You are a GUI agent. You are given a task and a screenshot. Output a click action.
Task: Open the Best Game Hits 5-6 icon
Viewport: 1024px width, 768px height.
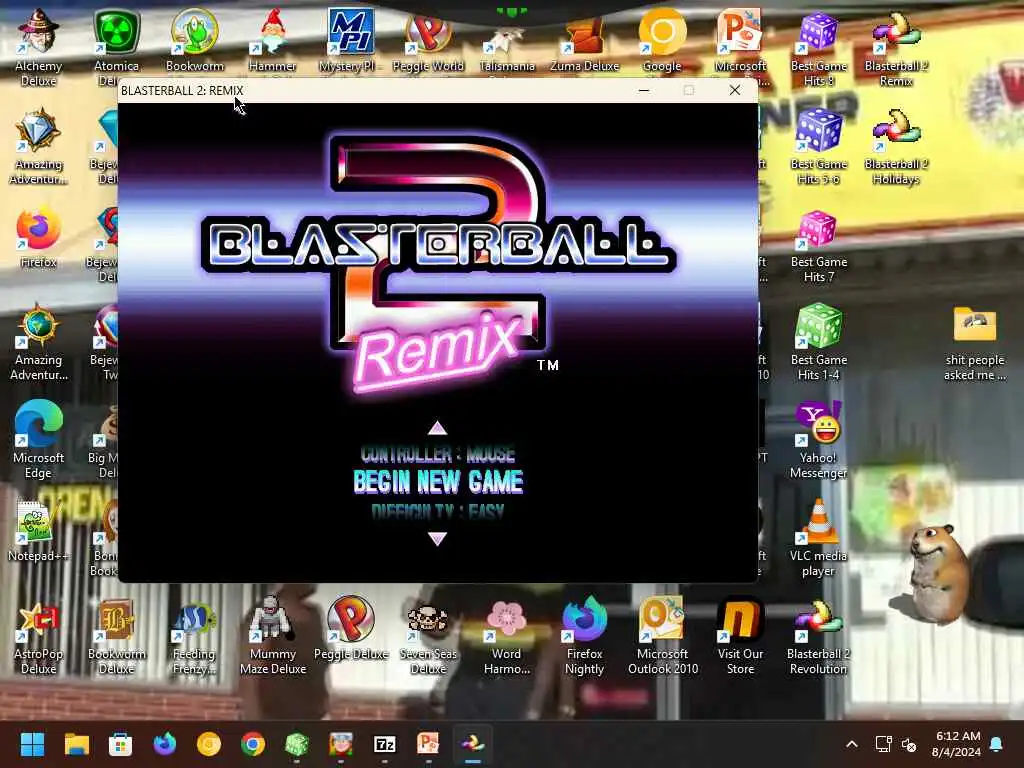coord(818,145)
